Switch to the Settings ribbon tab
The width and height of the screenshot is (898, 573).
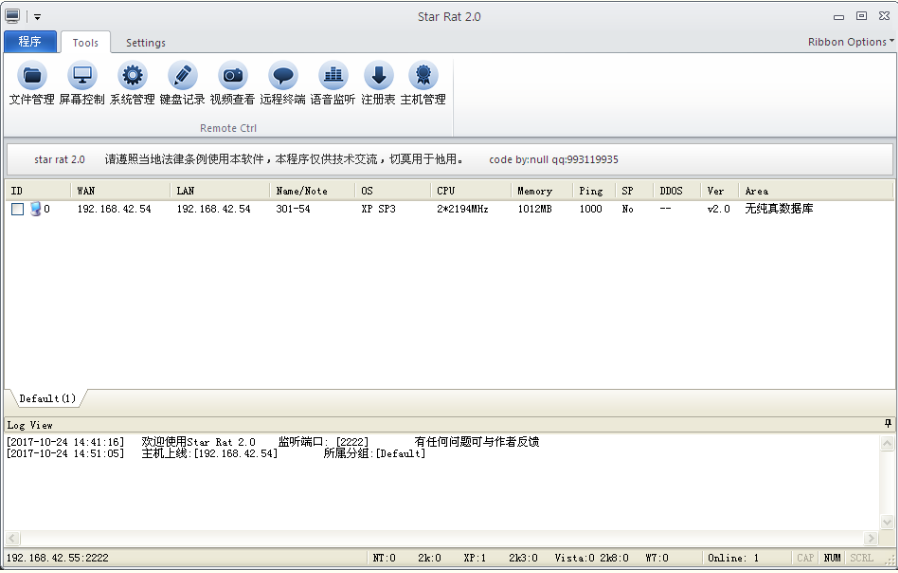[145, 42]
